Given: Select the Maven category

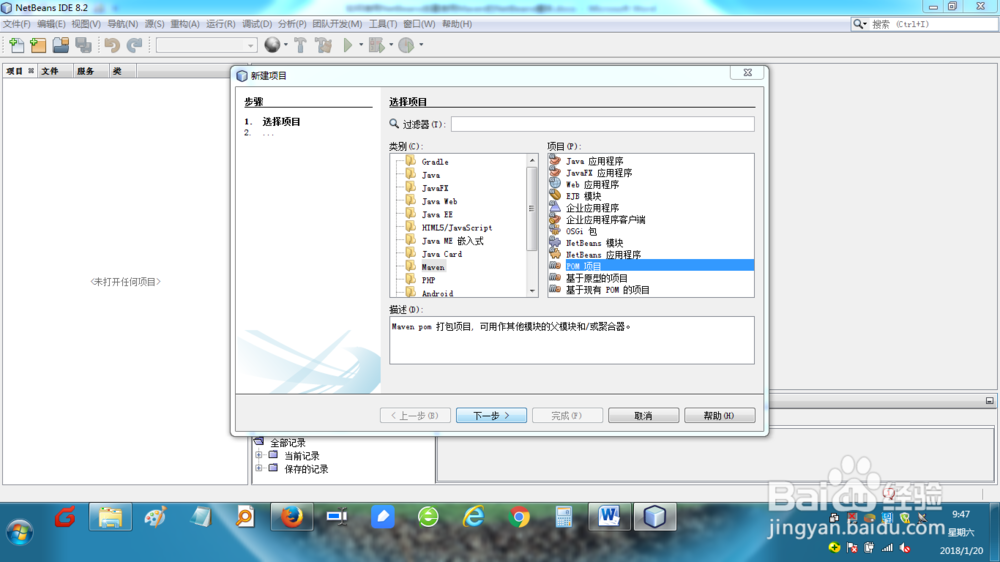Looking at the screenshot, I should (432, 267).
